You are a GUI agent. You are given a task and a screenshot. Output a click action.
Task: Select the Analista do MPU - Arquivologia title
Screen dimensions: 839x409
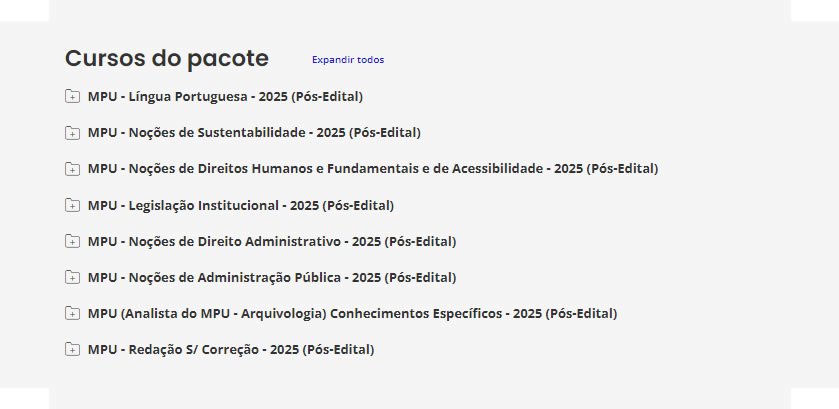(352, 314)
